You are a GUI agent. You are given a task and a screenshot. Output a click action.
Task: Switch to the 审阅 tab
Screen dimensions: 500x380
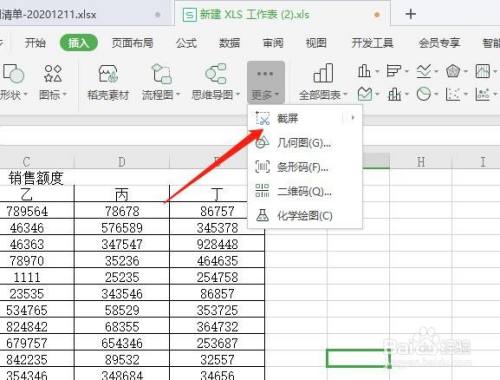(x=273, y=43)
